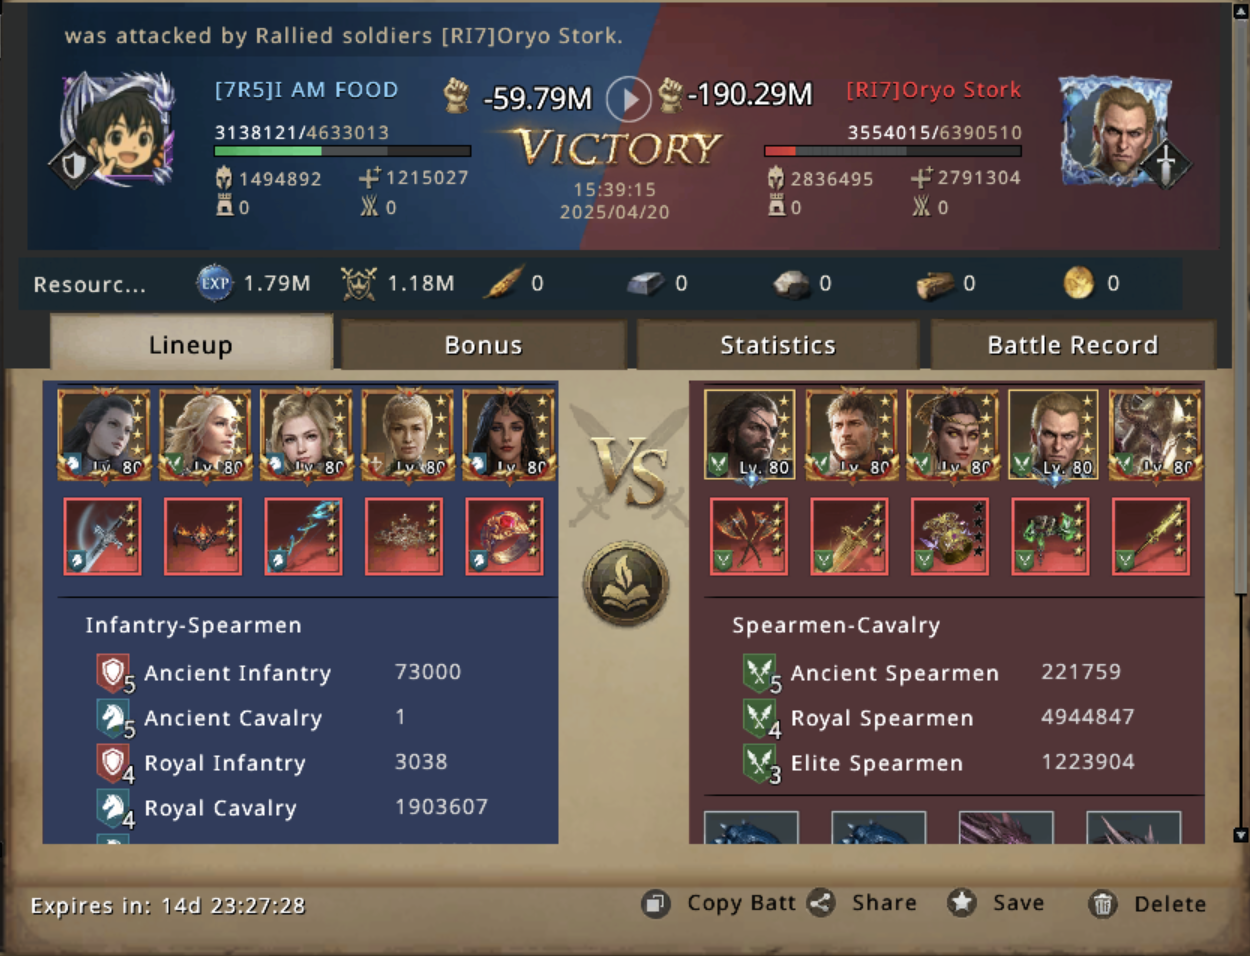This screenshot has width=1250, height=956.
Task: Click the Share icon
Action: [x=822, y=903]
